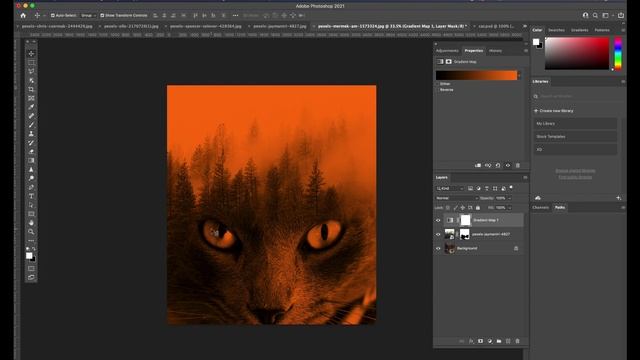The width and height of the screenshot is (640, 360).
Task: Open the Layers panel flyout menu
Action: point(525,178)
